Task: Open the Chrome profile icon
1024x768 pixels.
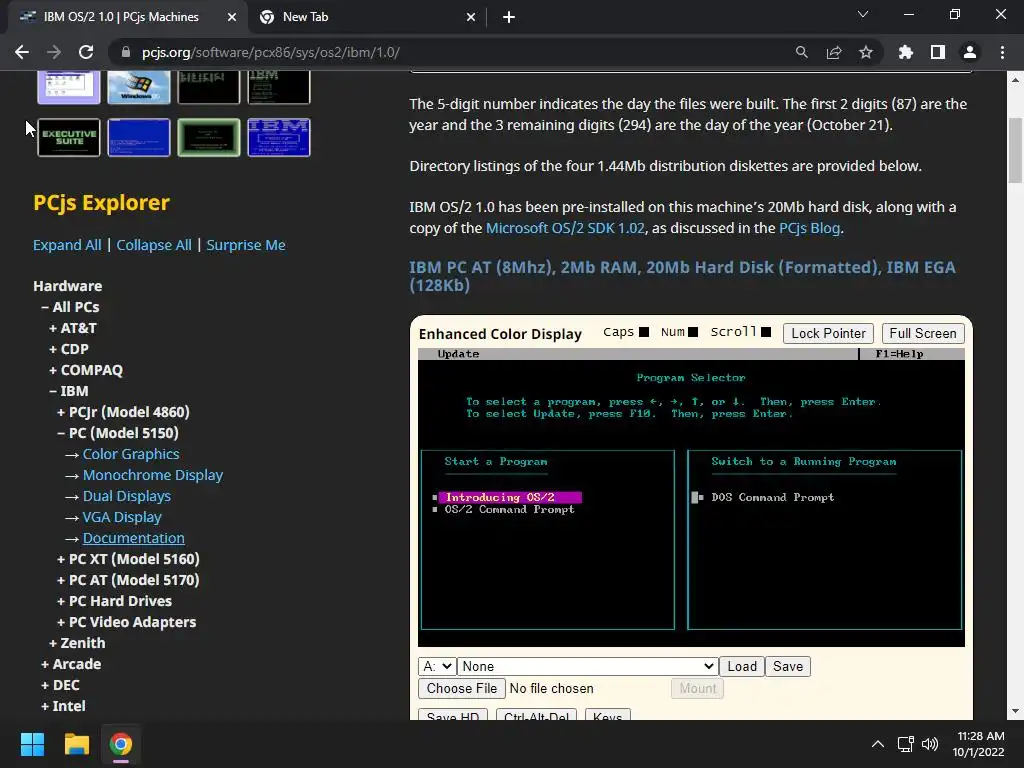Action: pyautogui.click(x=970, y=52)
